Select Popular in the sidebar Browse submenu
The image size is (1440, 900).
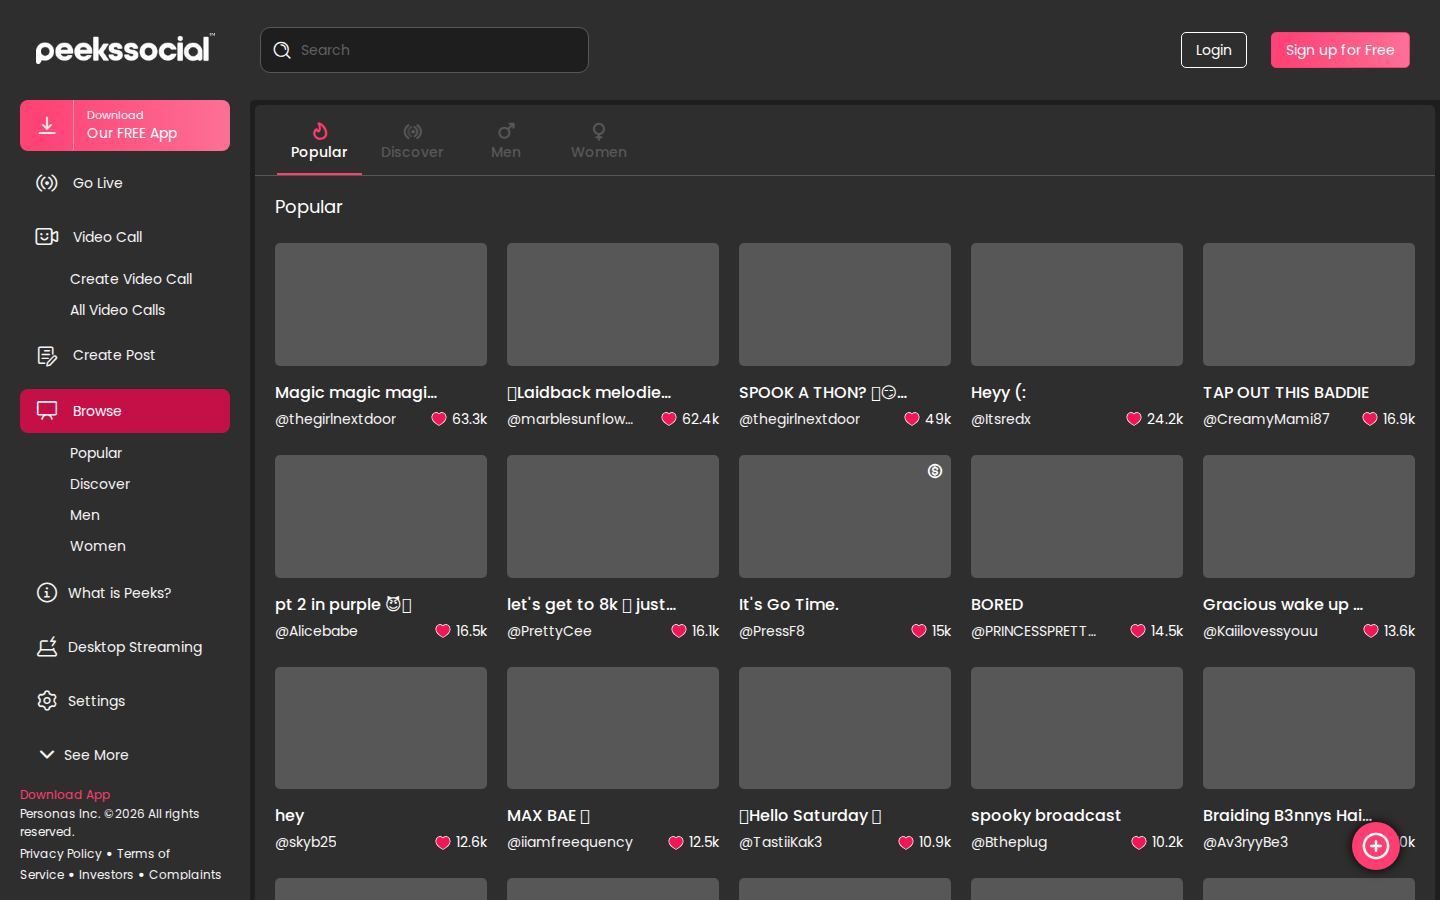[96, 453]
